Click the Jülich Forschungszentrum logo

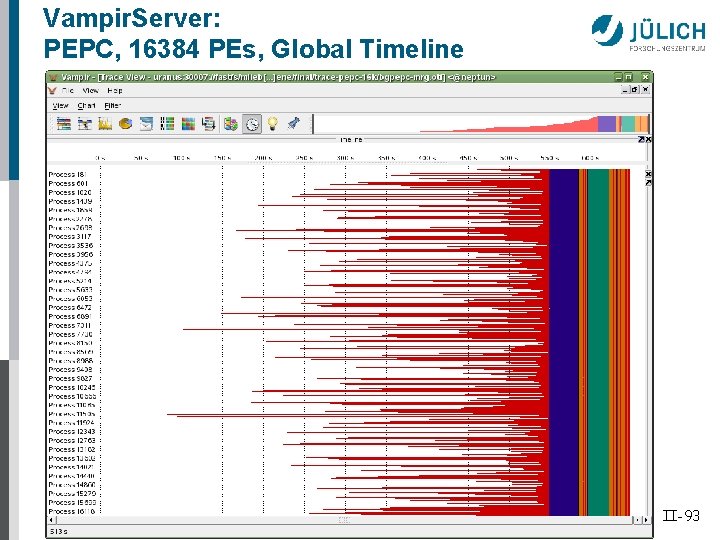[x=648, y=33]
